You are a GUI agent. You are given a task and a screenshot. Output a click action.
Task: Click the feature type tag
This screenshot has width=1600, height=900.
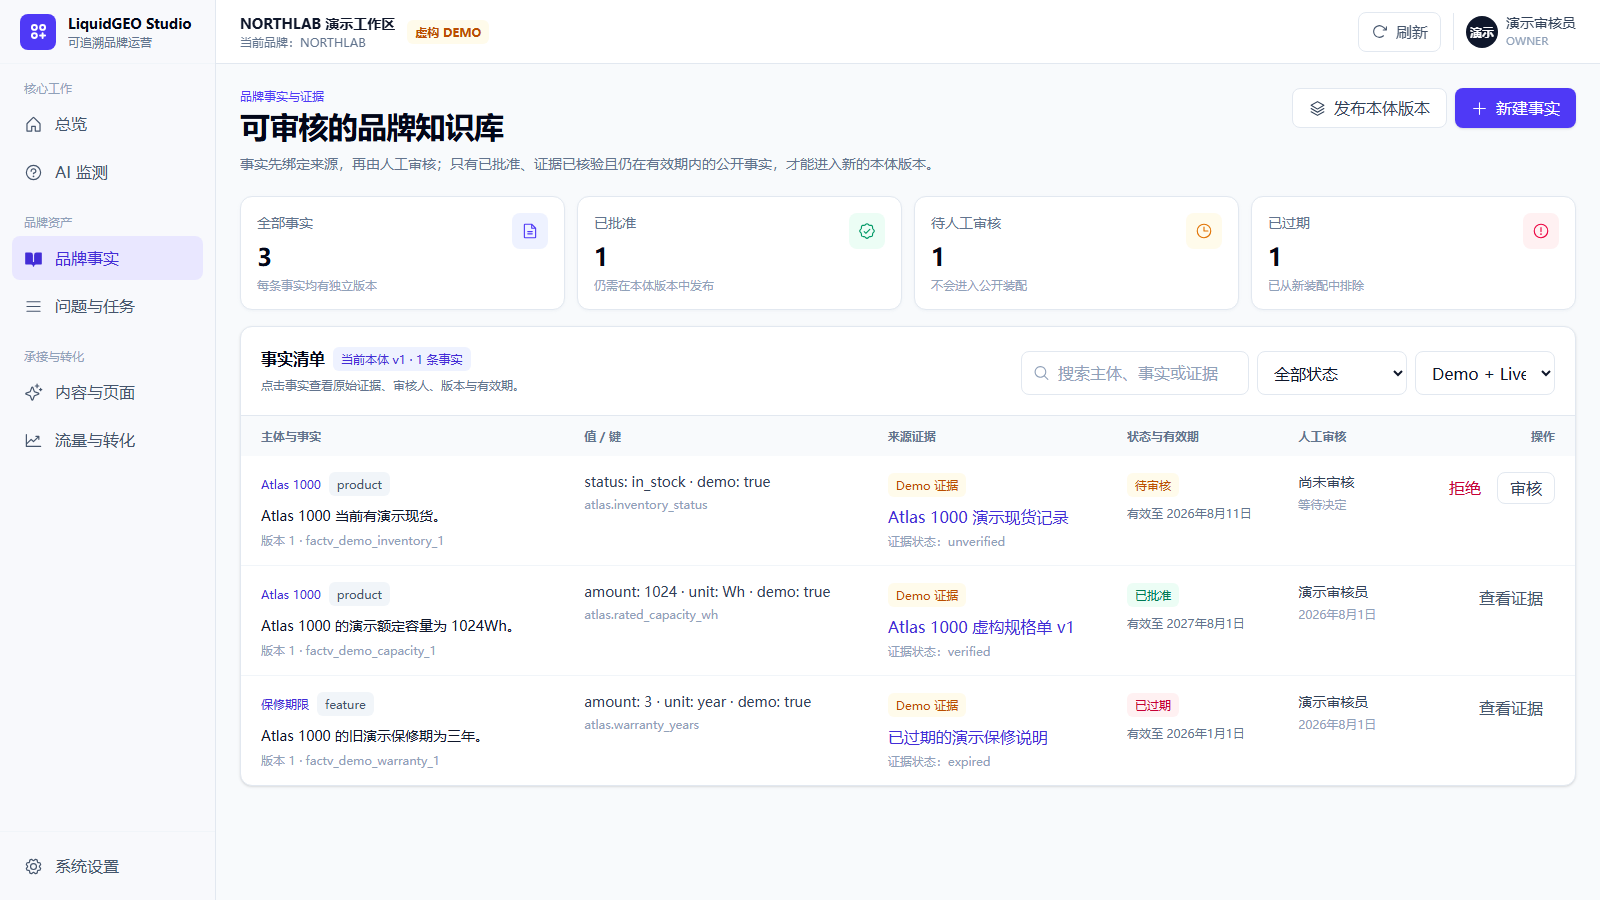pyautogui.click(x=345, y=704)
